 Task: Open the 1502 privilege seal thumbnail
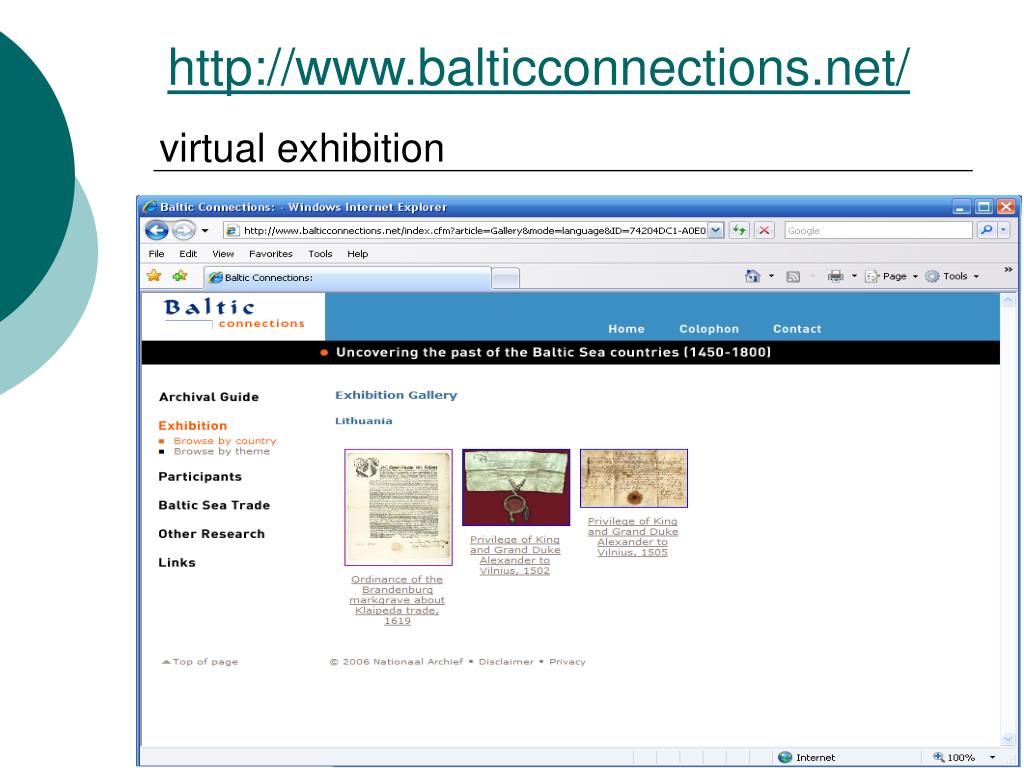click(x=516, y=487)
